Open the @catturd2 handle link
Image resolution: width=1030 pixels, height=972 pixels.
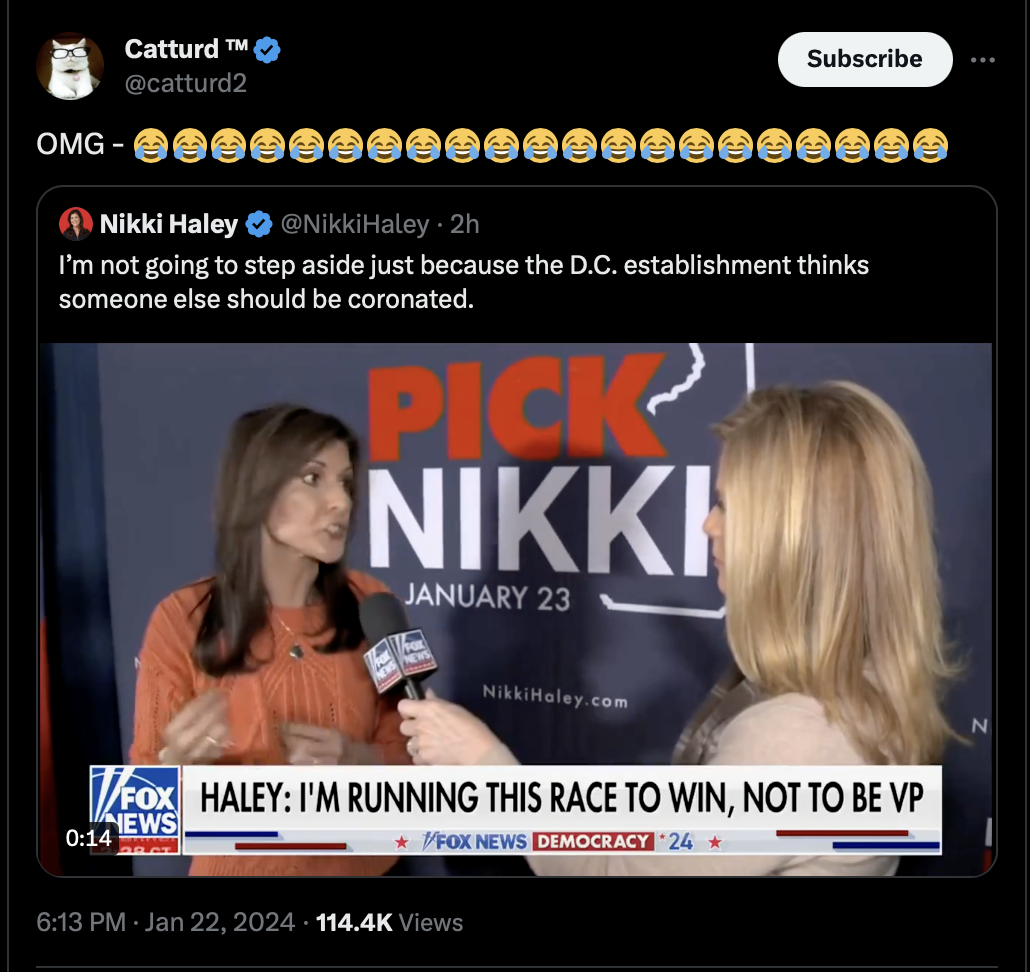186,83
